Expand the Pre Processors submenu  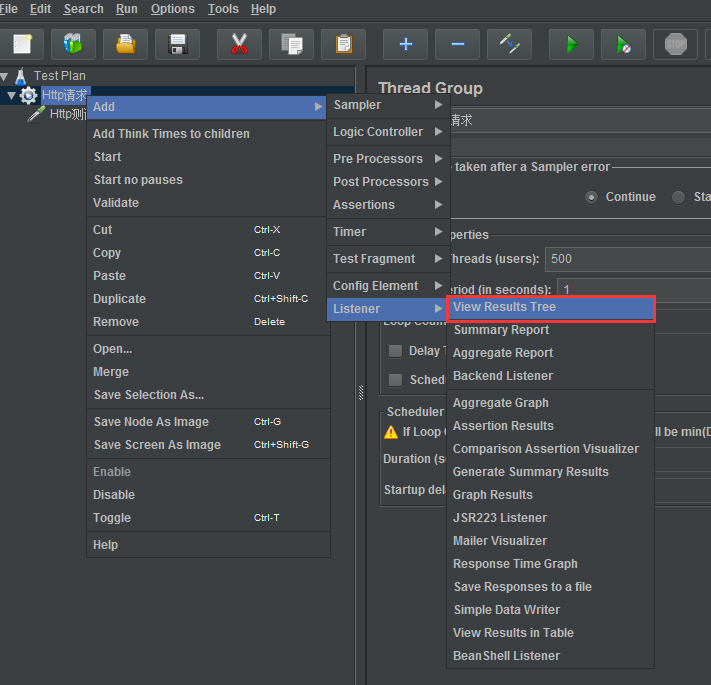point(388,159)
